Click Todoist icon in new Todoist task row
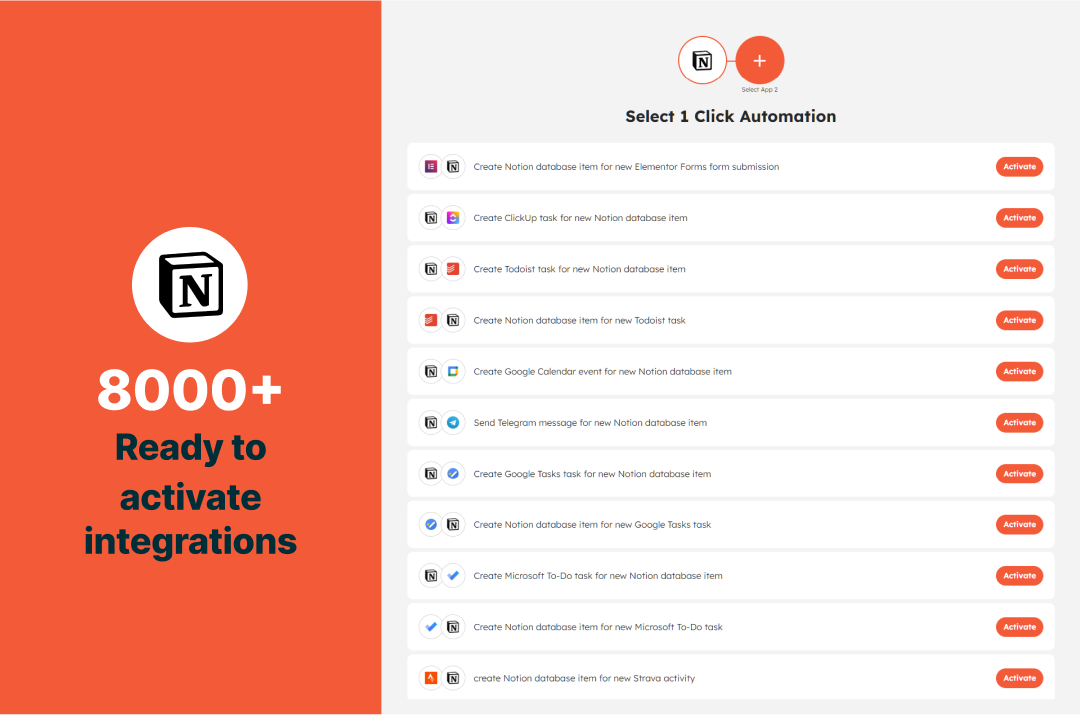Screen dimensions: 1080x715 point(430,320)
